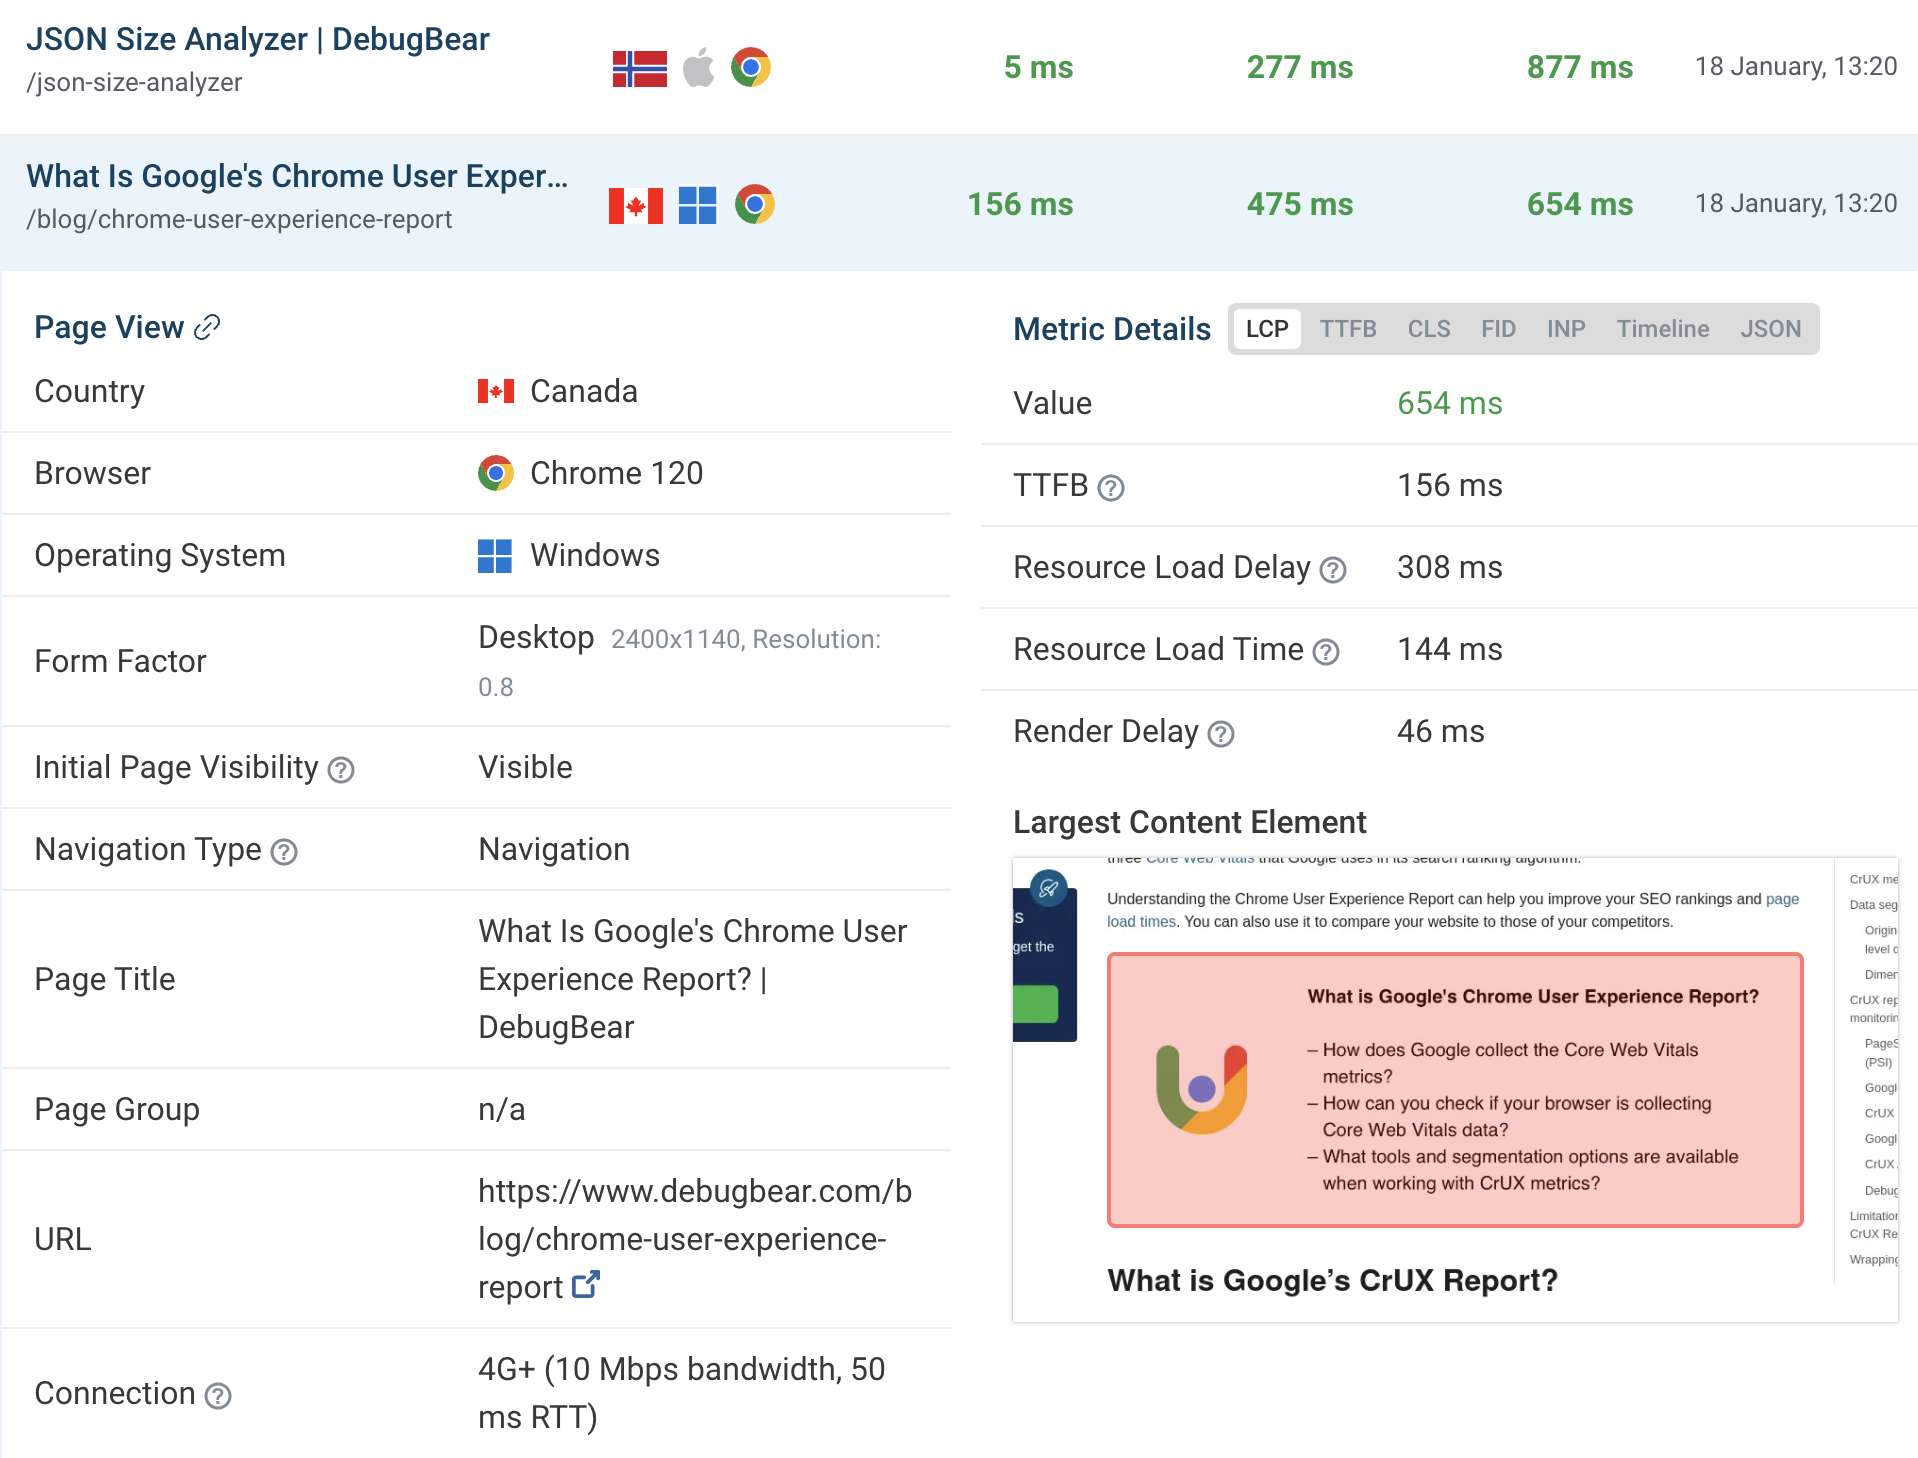Click the 156 ms TTFB value in Metric Details
The height and width of the screenshot is (1458, 1918).
click(x=1449, y=485)
